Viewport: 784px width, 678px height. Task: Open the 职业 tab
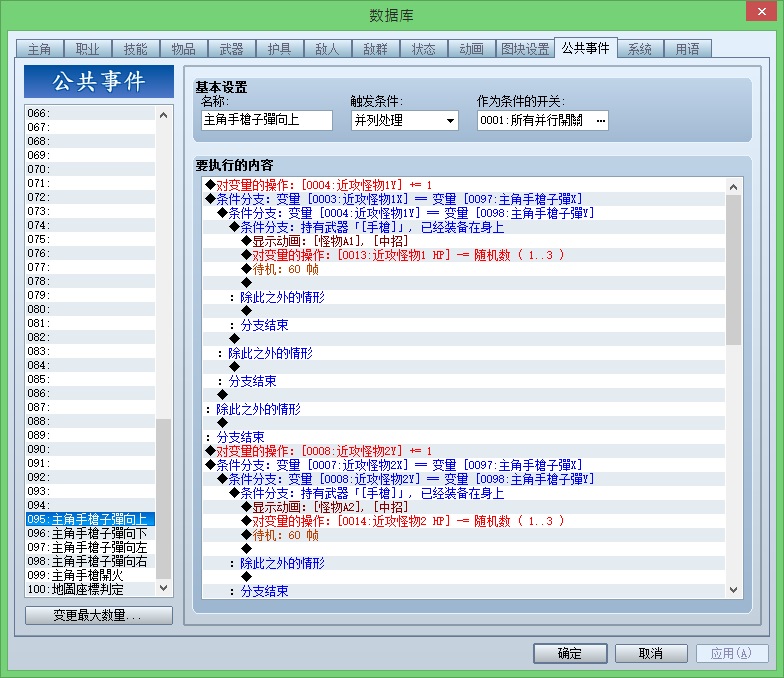tap(88, 49)
